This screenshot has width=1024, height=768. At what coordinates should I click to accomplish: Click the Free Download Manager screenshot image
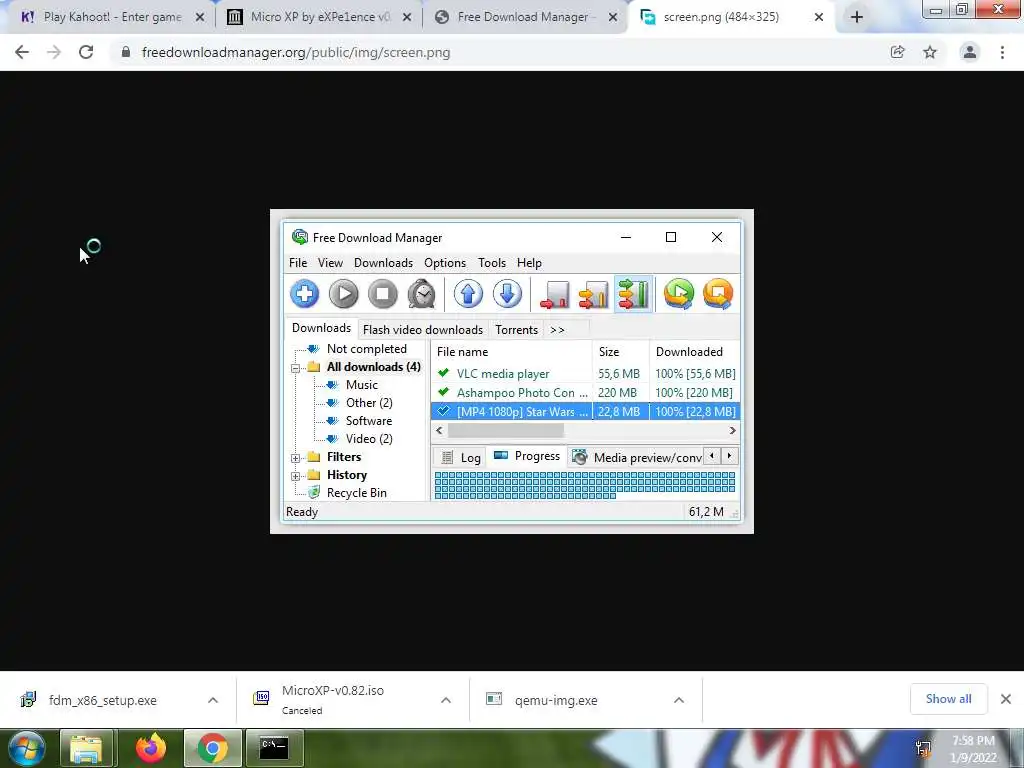512,371
